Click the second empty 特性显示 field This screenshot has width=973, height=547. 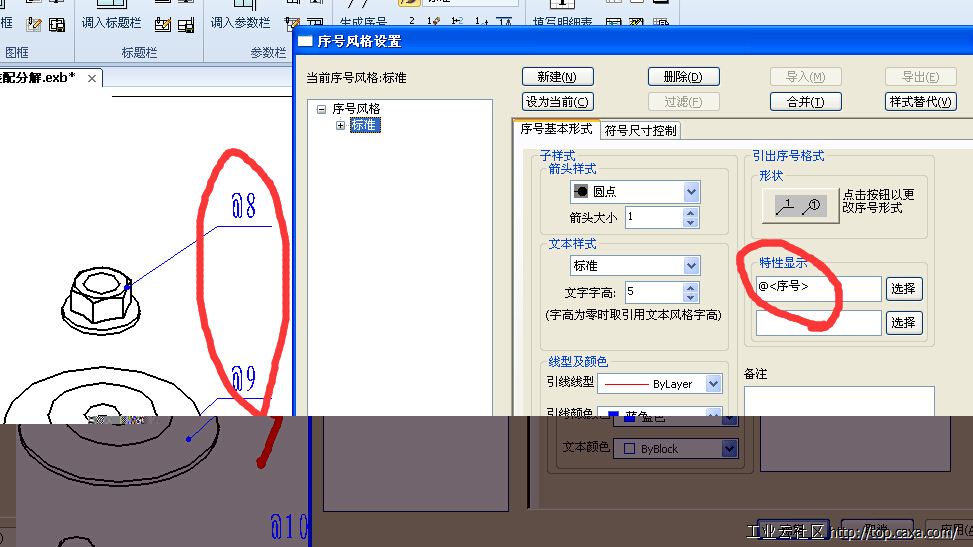pos(818,323)
